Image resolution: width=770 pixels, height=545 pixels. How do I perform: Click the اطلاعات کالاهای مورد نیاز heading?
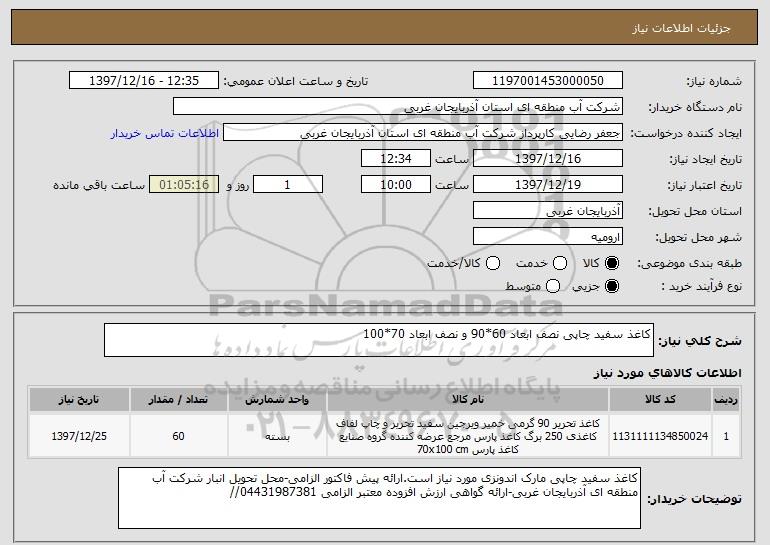tap(667, 374)
